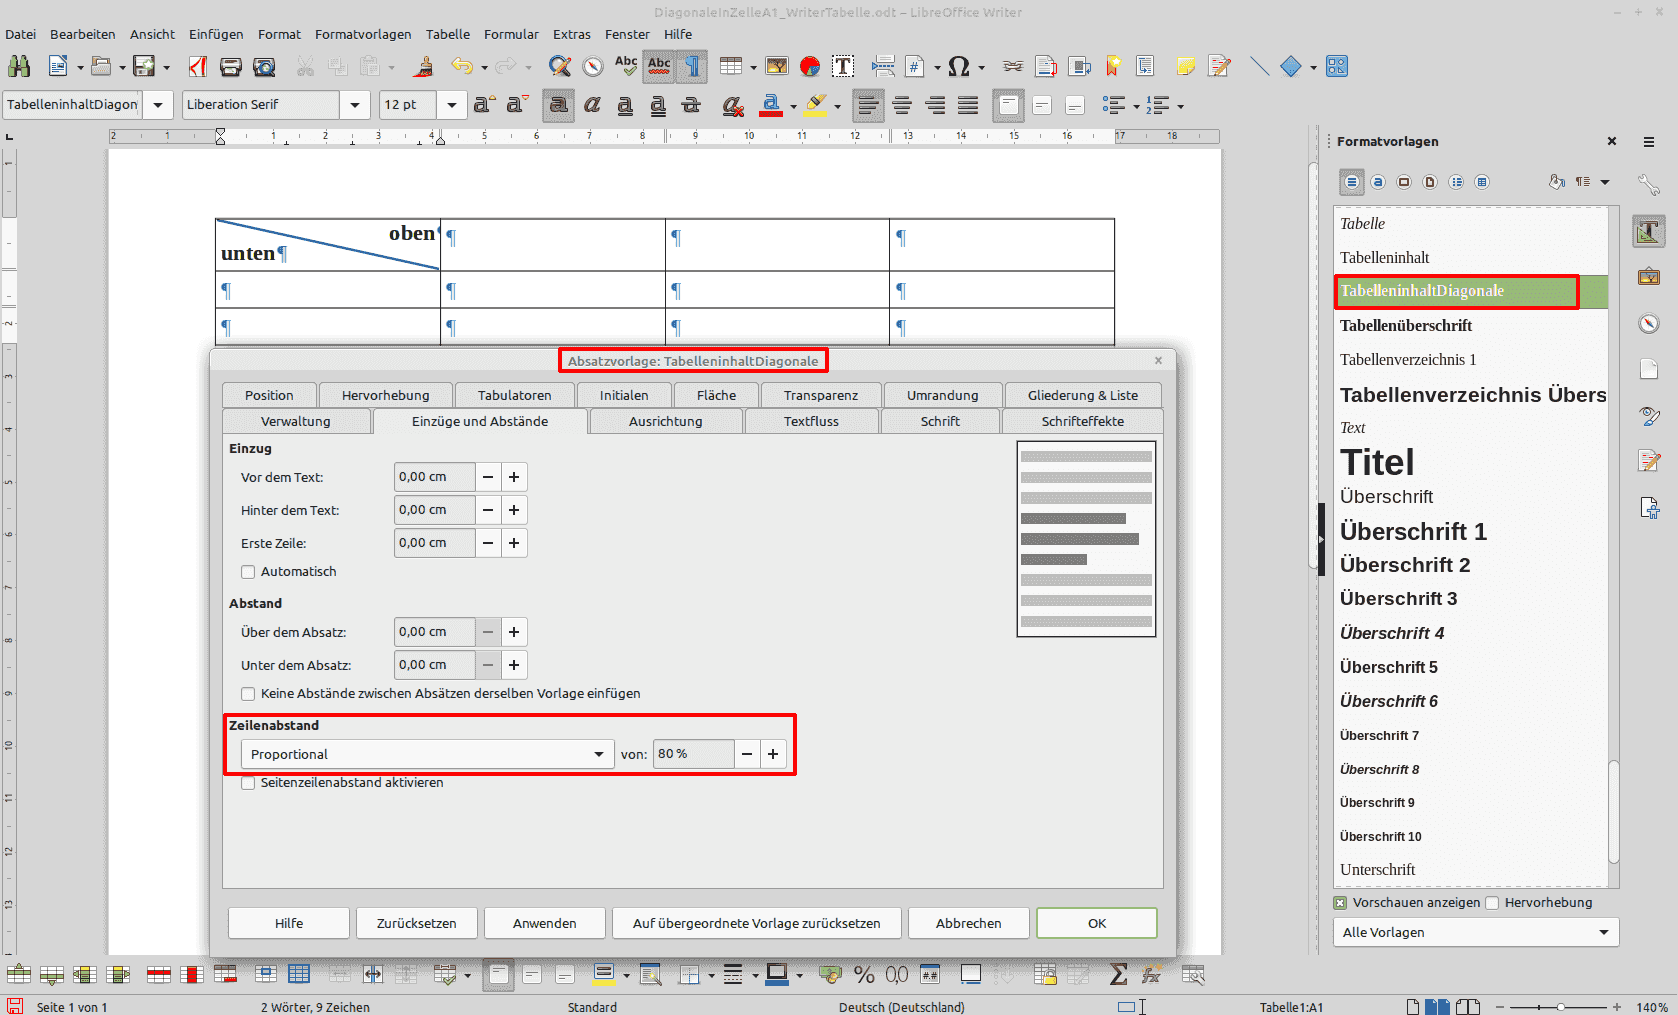Open sidebar Gallery icon
The height and width of the screenshot is (1015, 1678).
coord(1649,276)
